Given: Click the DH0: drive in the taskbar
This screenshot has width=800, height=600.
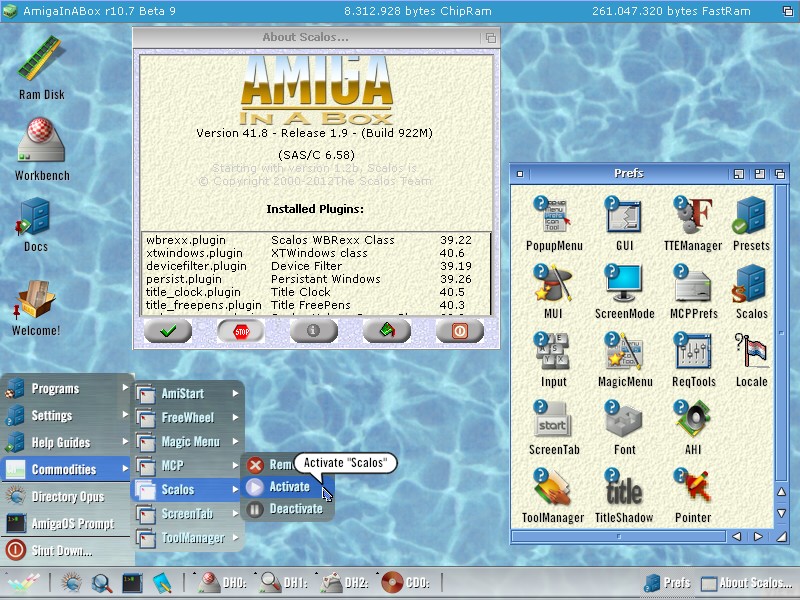Looking at the screenshot, I should [x=220, y=581].
